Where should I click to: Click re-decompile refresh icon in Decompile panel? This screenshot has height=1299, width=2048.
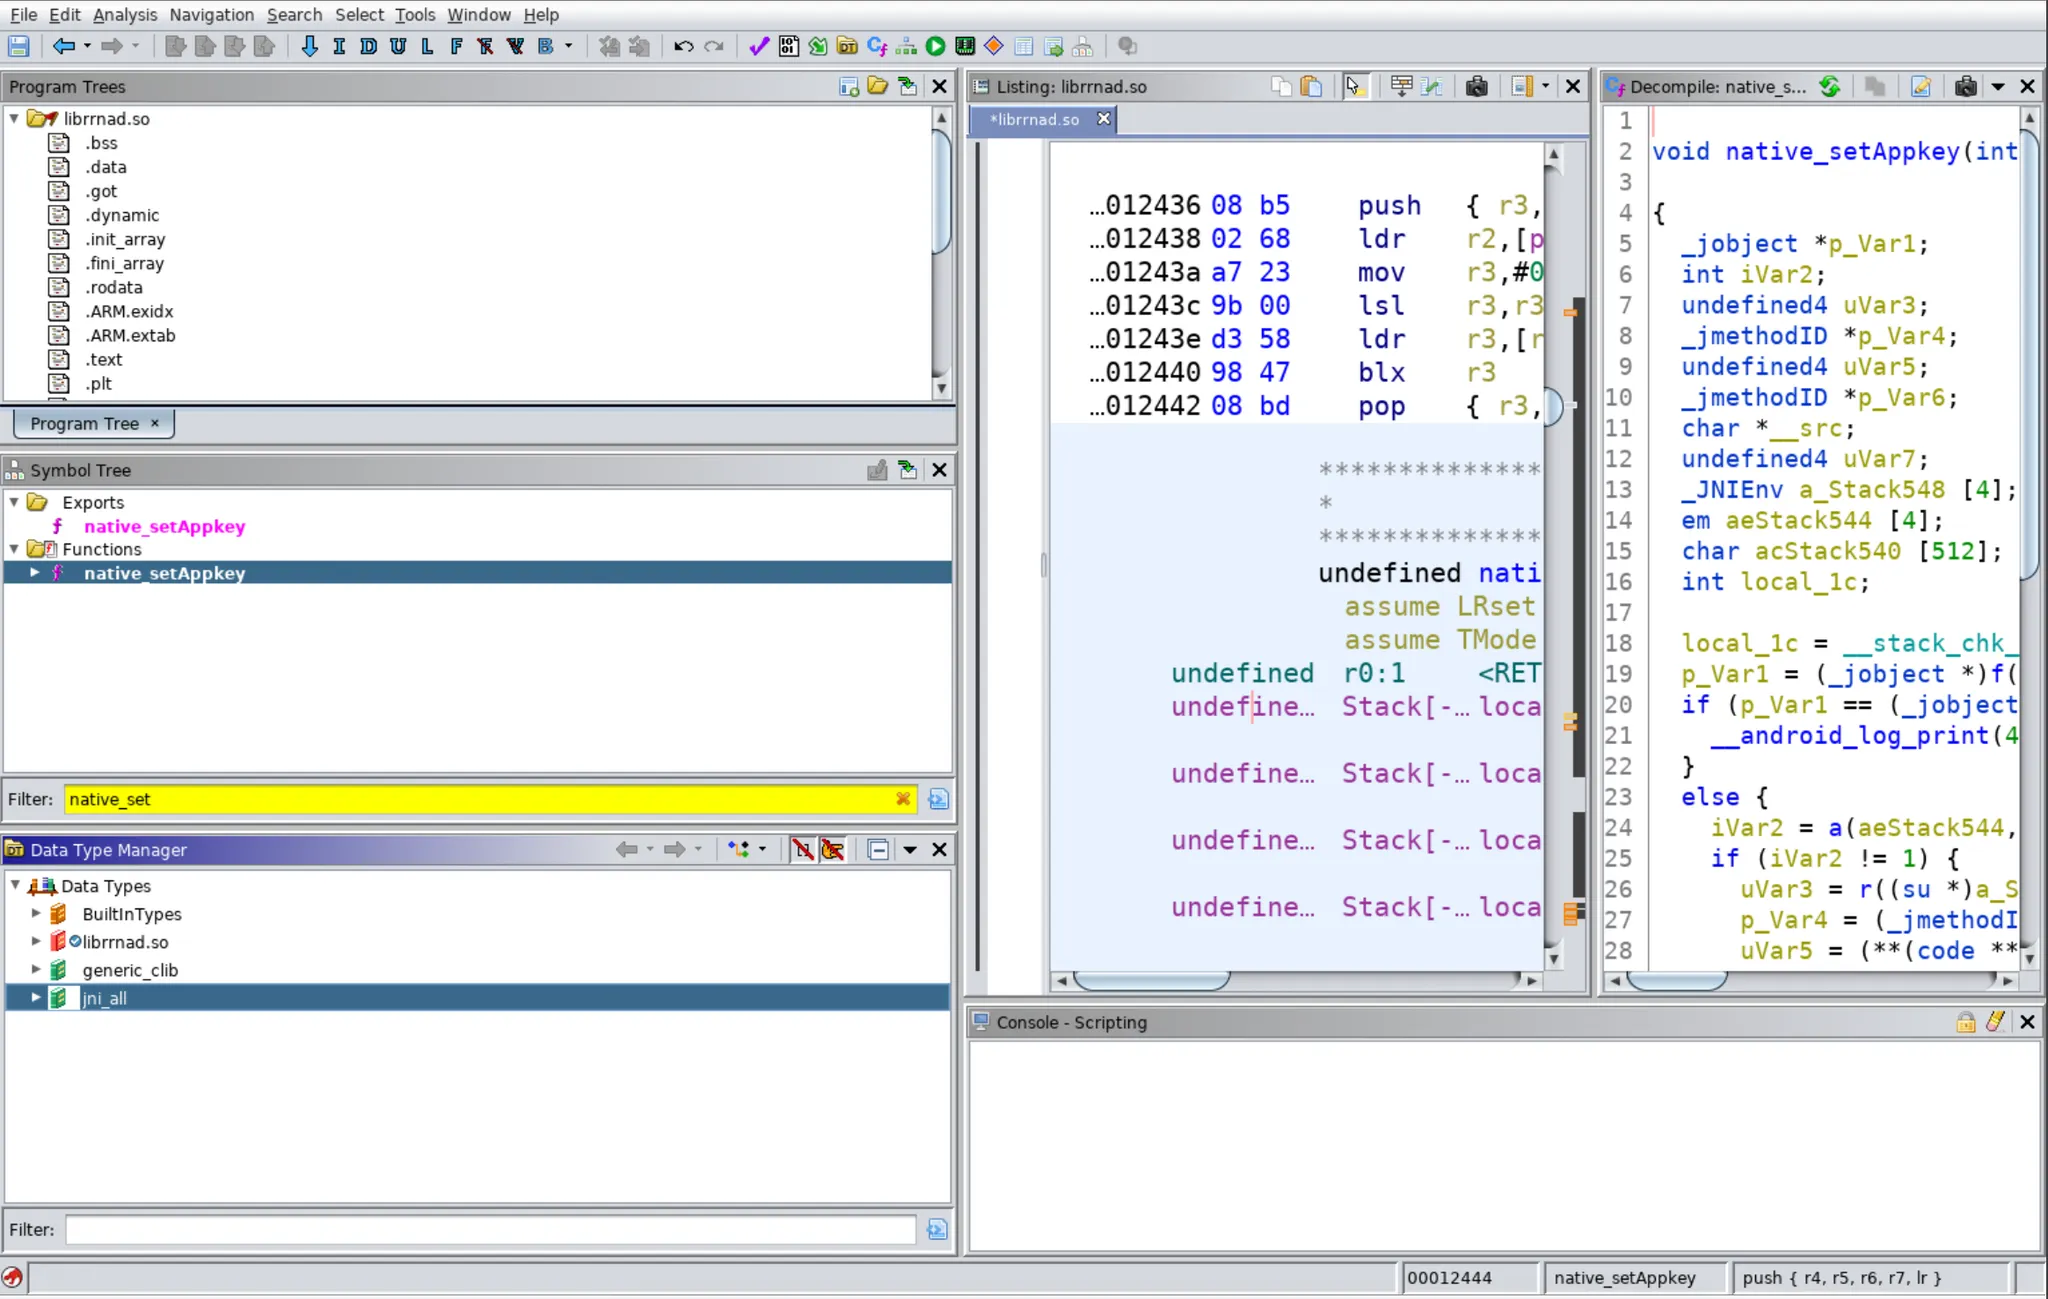(x=1829, y=87)
